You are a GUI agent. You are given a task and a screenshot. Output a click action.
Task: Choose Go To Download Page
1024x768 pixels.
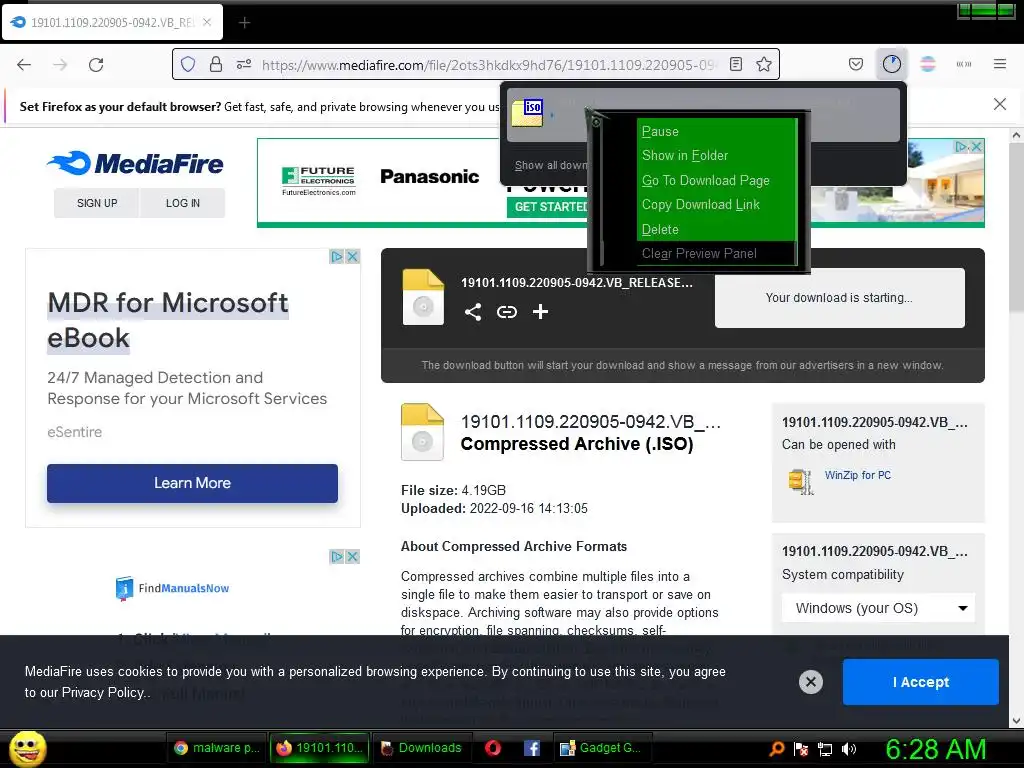click(x=716, y=180)
